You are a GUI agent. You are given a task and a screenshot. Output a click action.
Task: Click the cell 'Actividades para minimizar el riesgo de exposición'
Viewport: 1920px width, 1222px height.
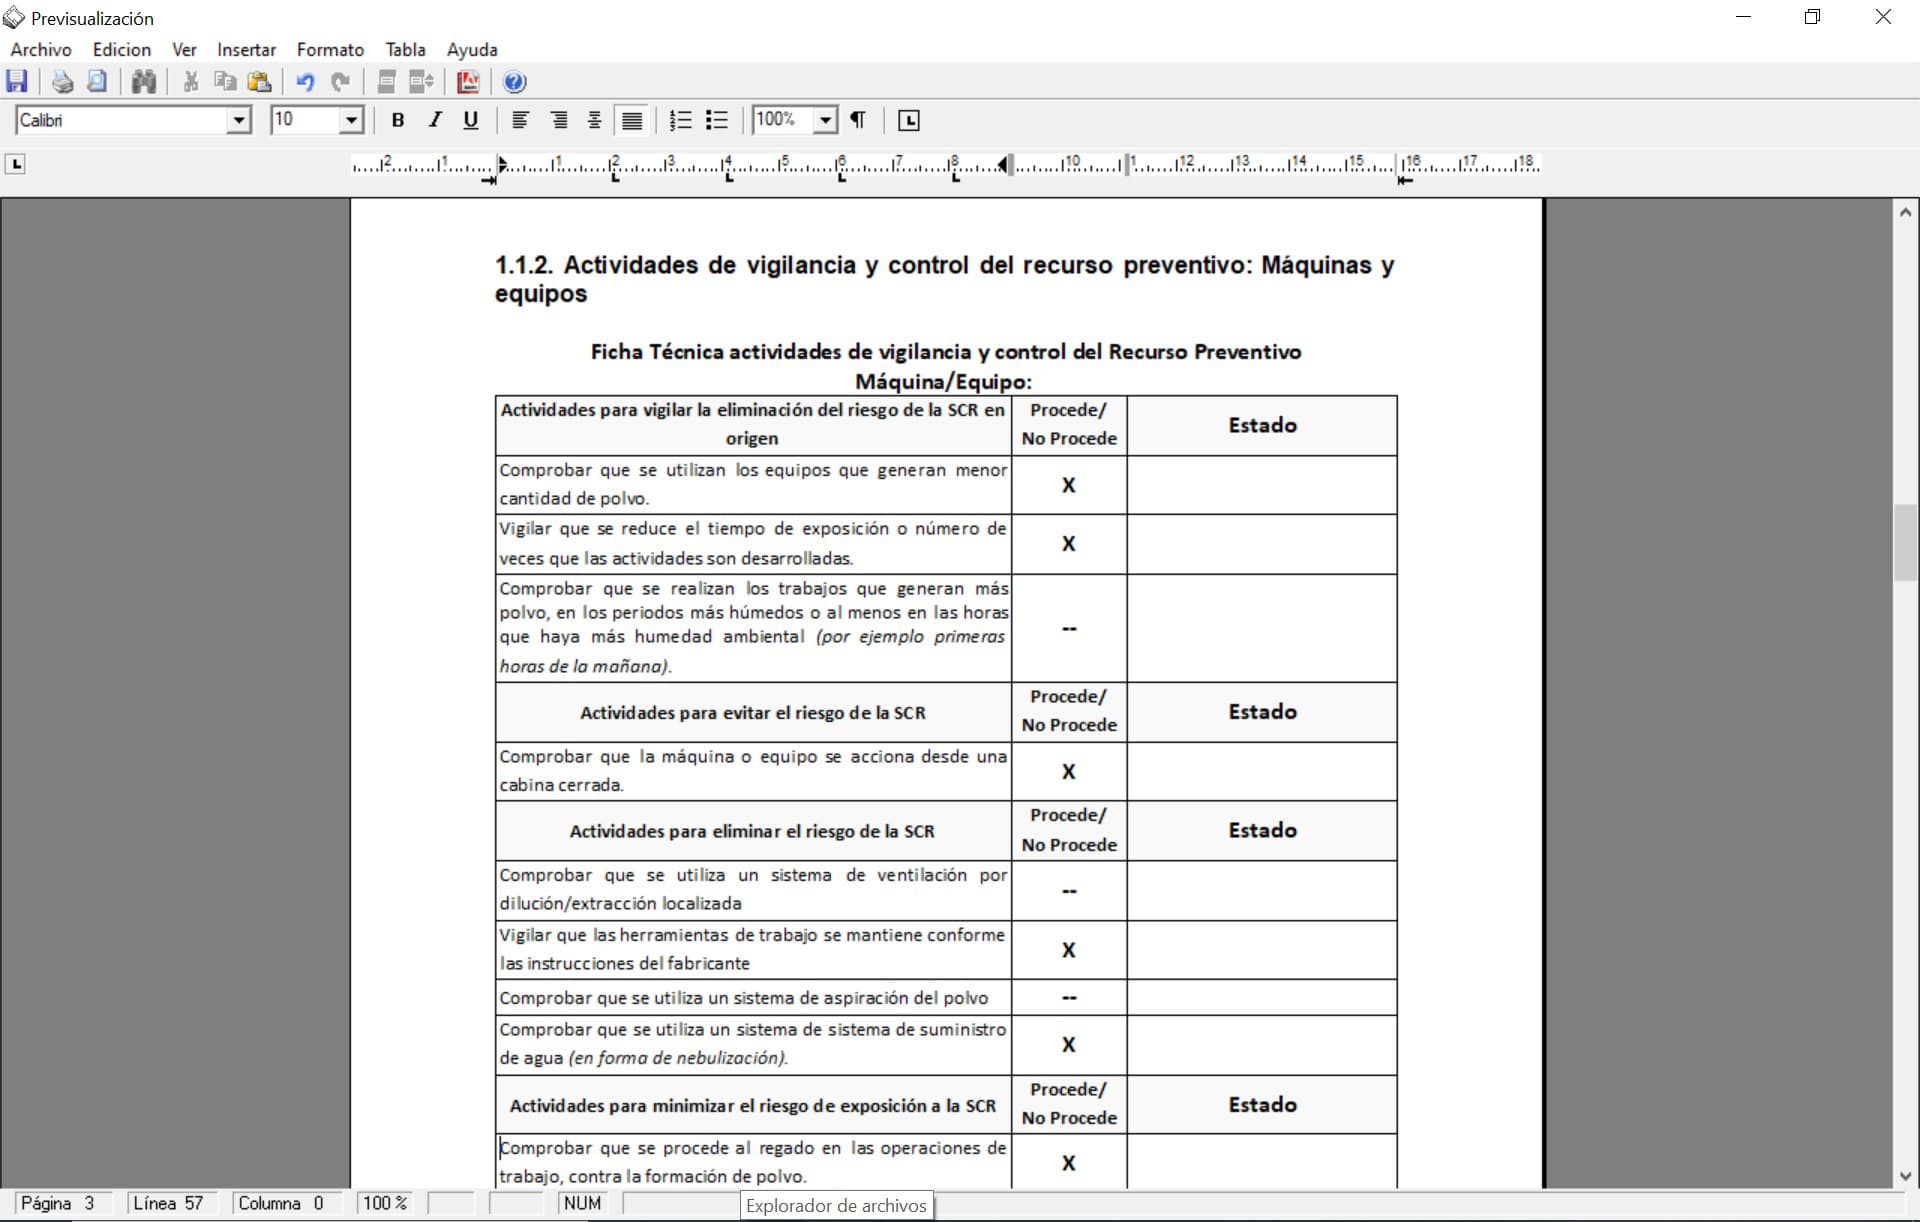click(753, 1105)
